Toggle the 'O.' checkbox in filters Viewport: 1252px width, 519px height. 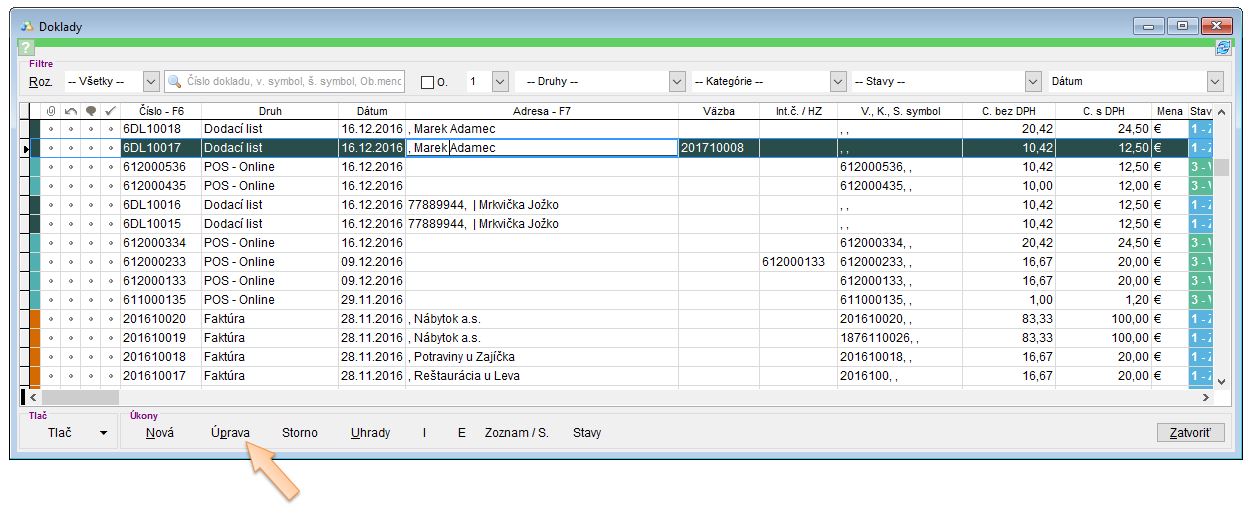pyautogui.click(x=427, y=82)
